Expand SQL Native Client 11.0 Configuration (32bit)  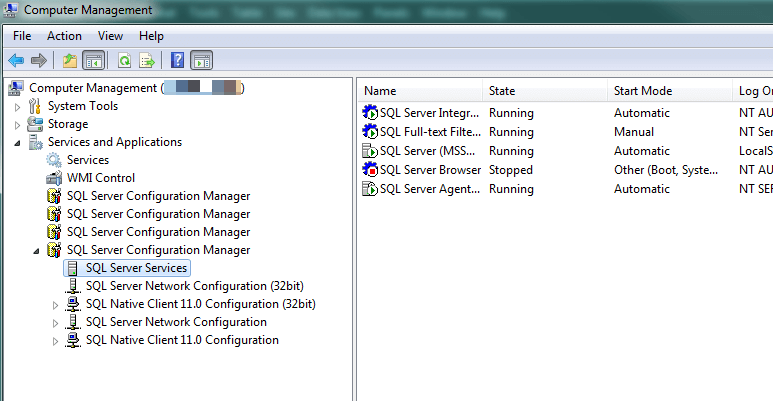coord(55,305)
